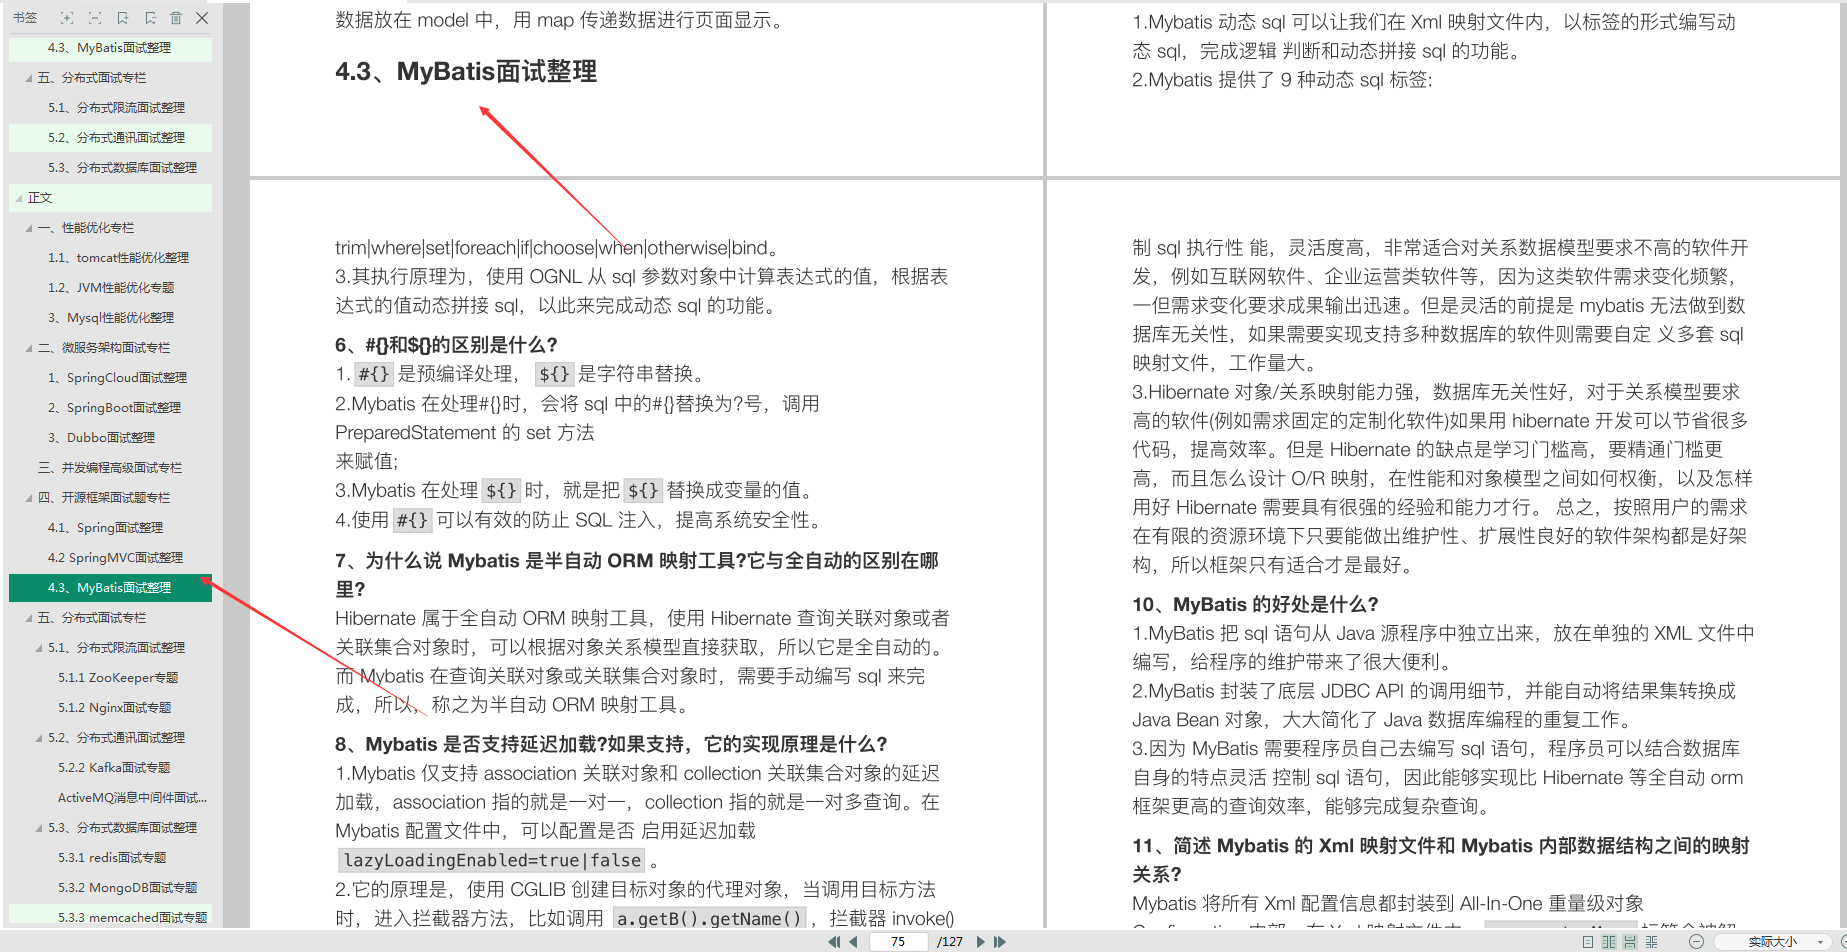Switch to continuous scrolling view

pyautogui.click(x=1630, y=941)
